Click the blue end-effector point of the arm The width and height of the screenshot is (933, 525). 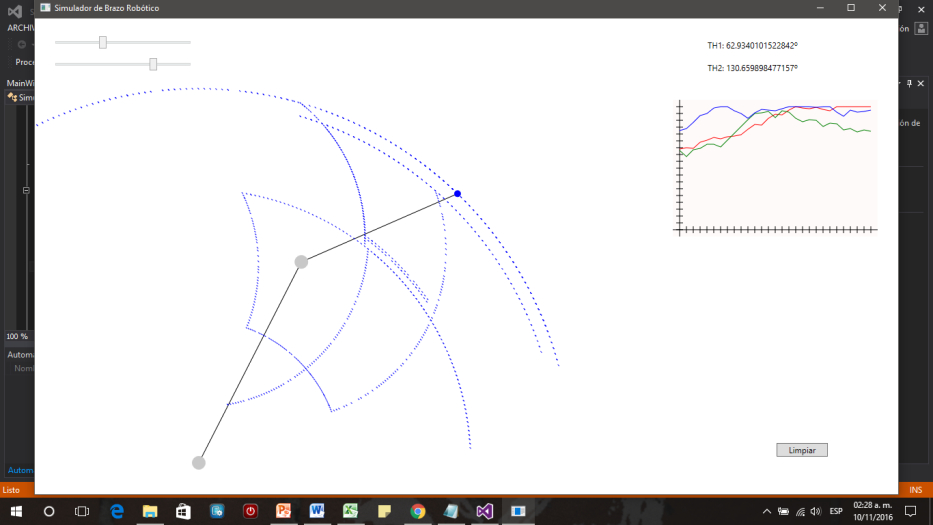pyautogui.click(x=457, y=193)
